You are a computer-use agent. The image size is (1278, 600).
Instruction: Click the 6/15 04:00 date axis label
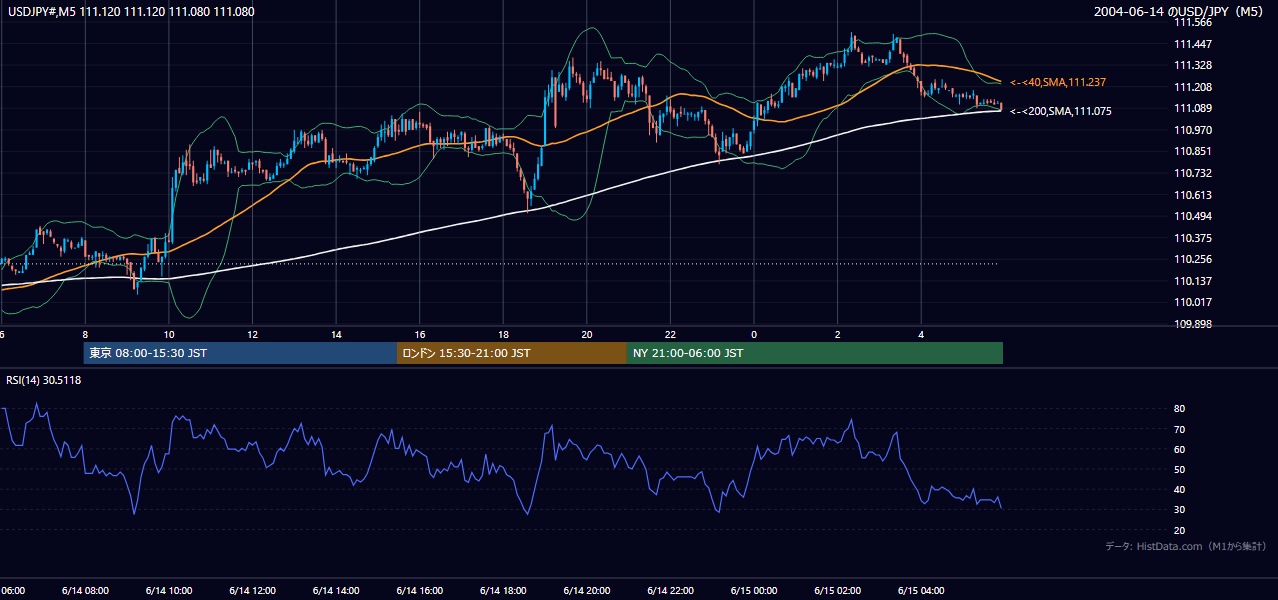pos(921,590)
